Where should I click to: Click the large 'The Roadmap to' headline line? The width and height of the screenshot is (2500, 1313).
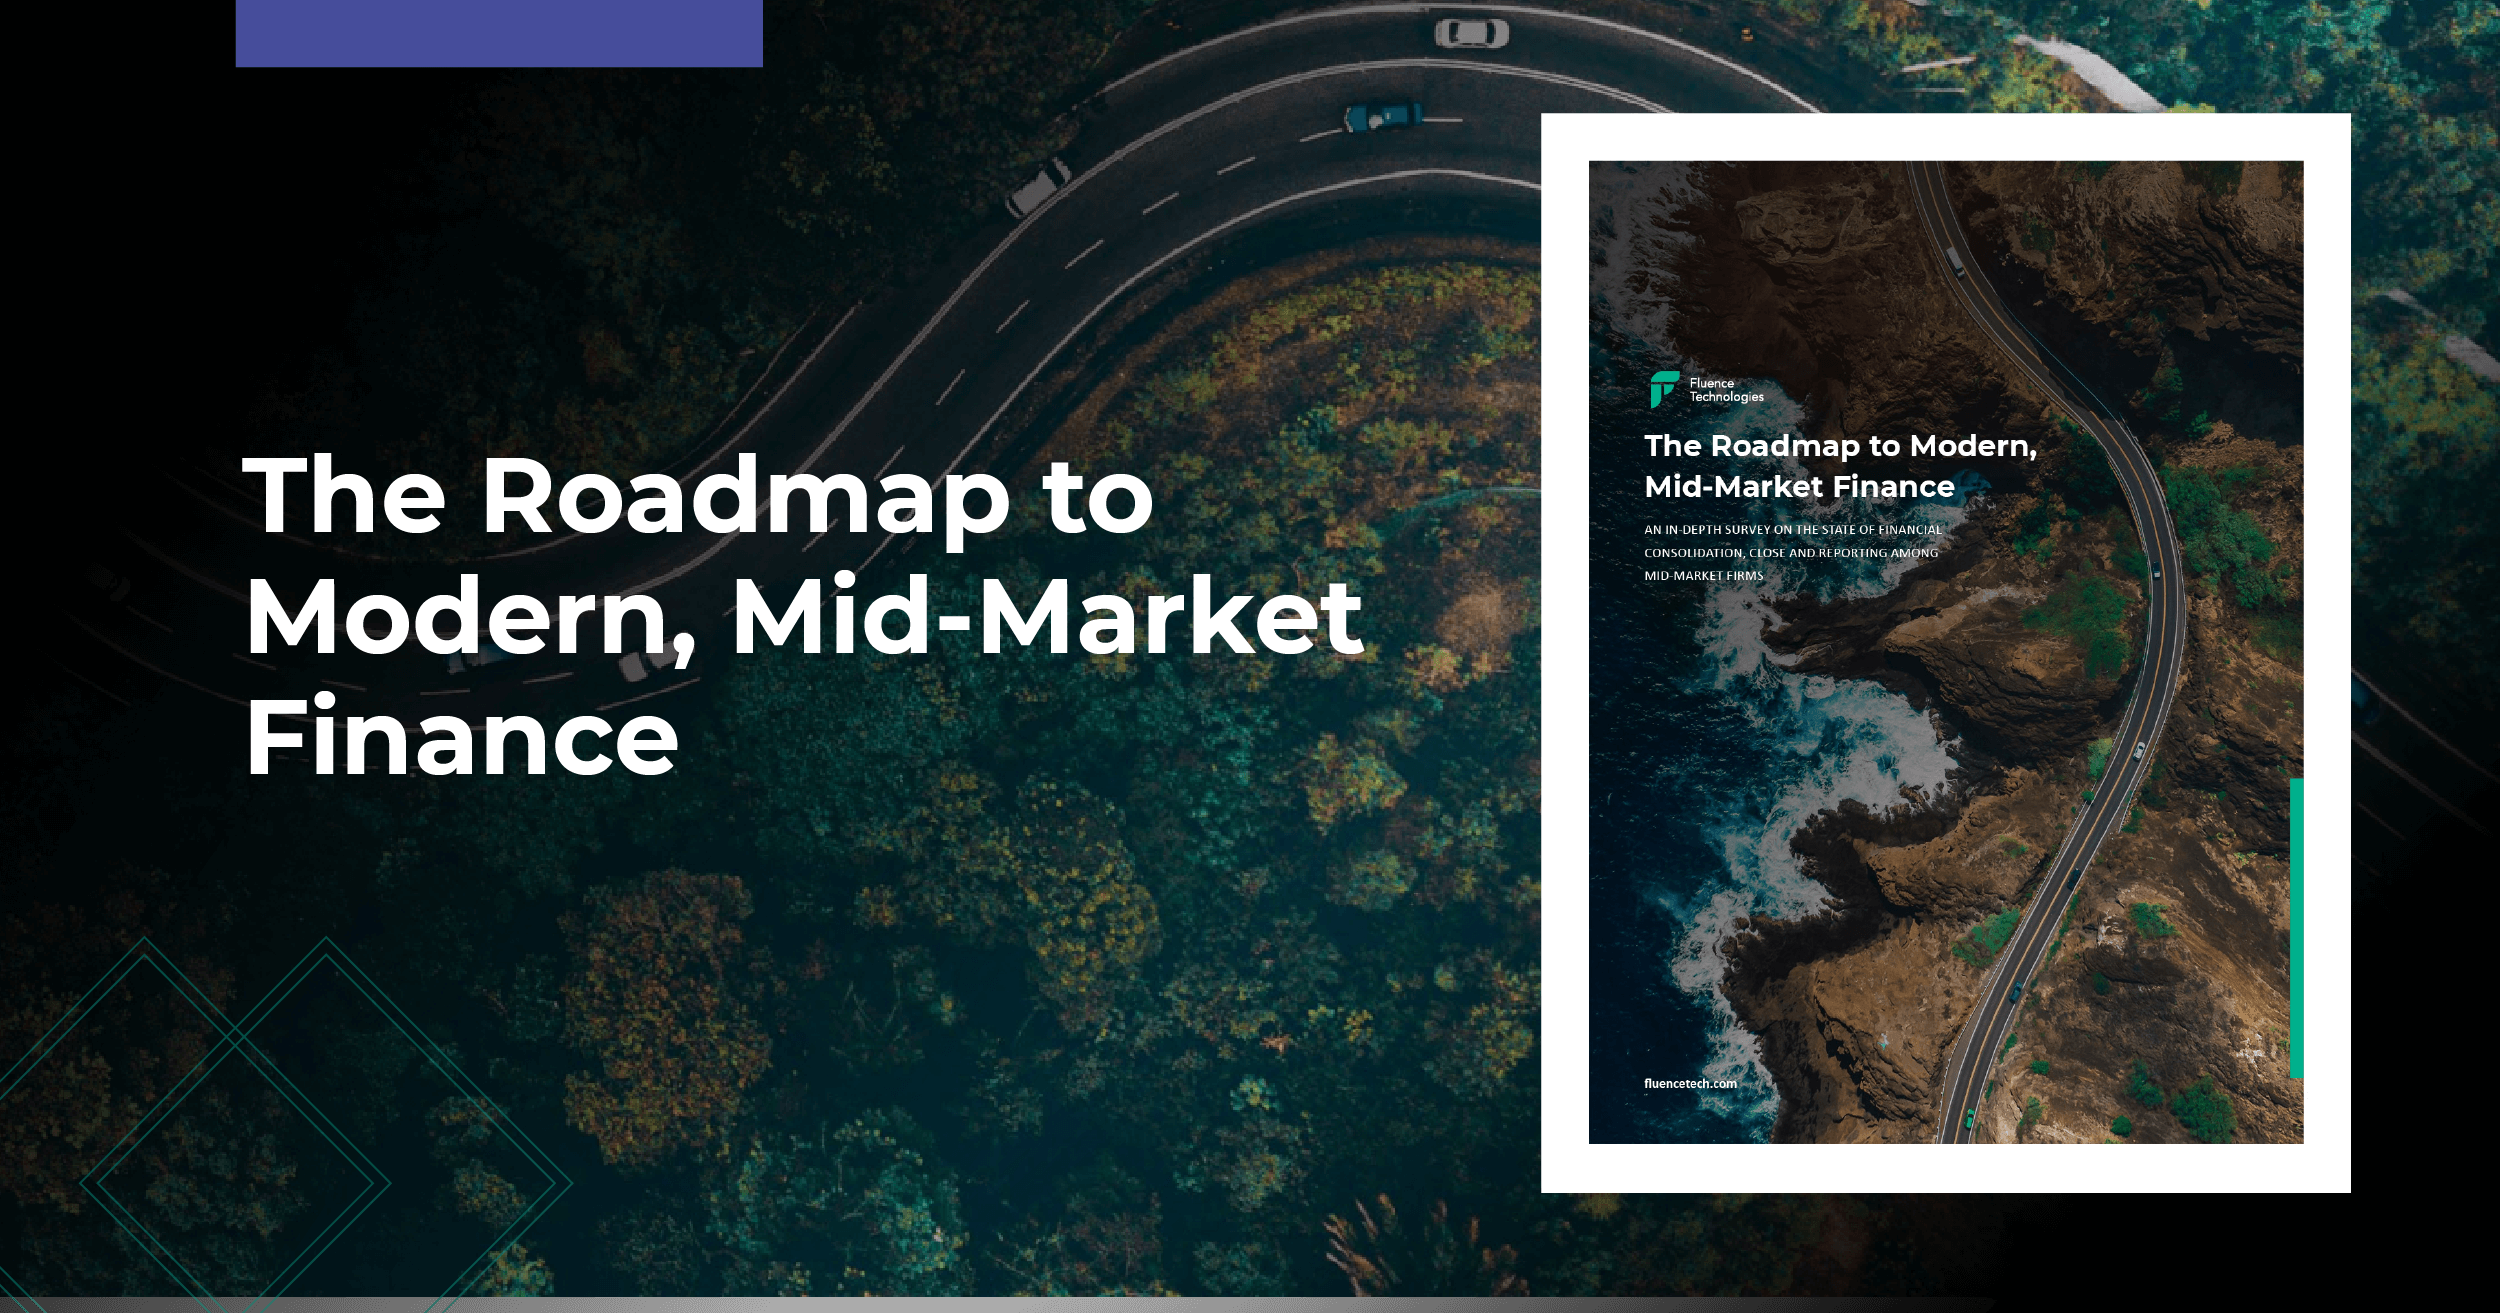coord(698,497)
